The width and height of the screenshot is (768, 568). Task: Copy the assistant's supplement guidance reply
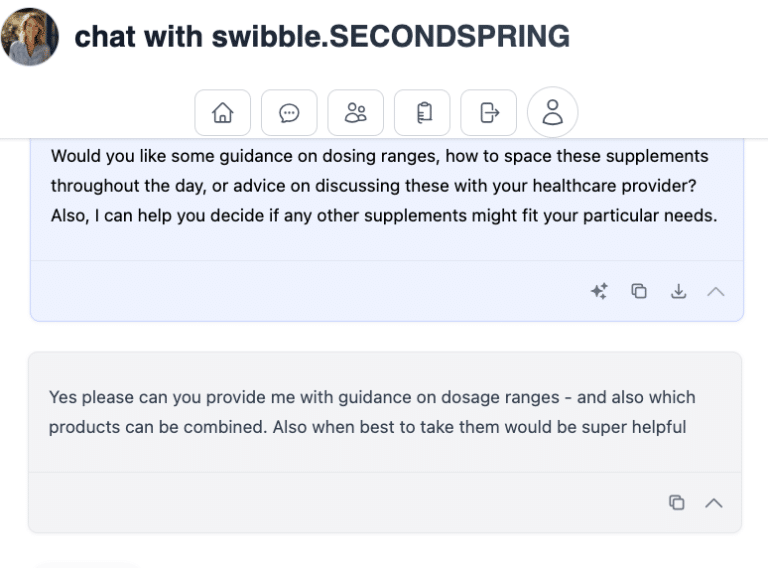(639, 291)
